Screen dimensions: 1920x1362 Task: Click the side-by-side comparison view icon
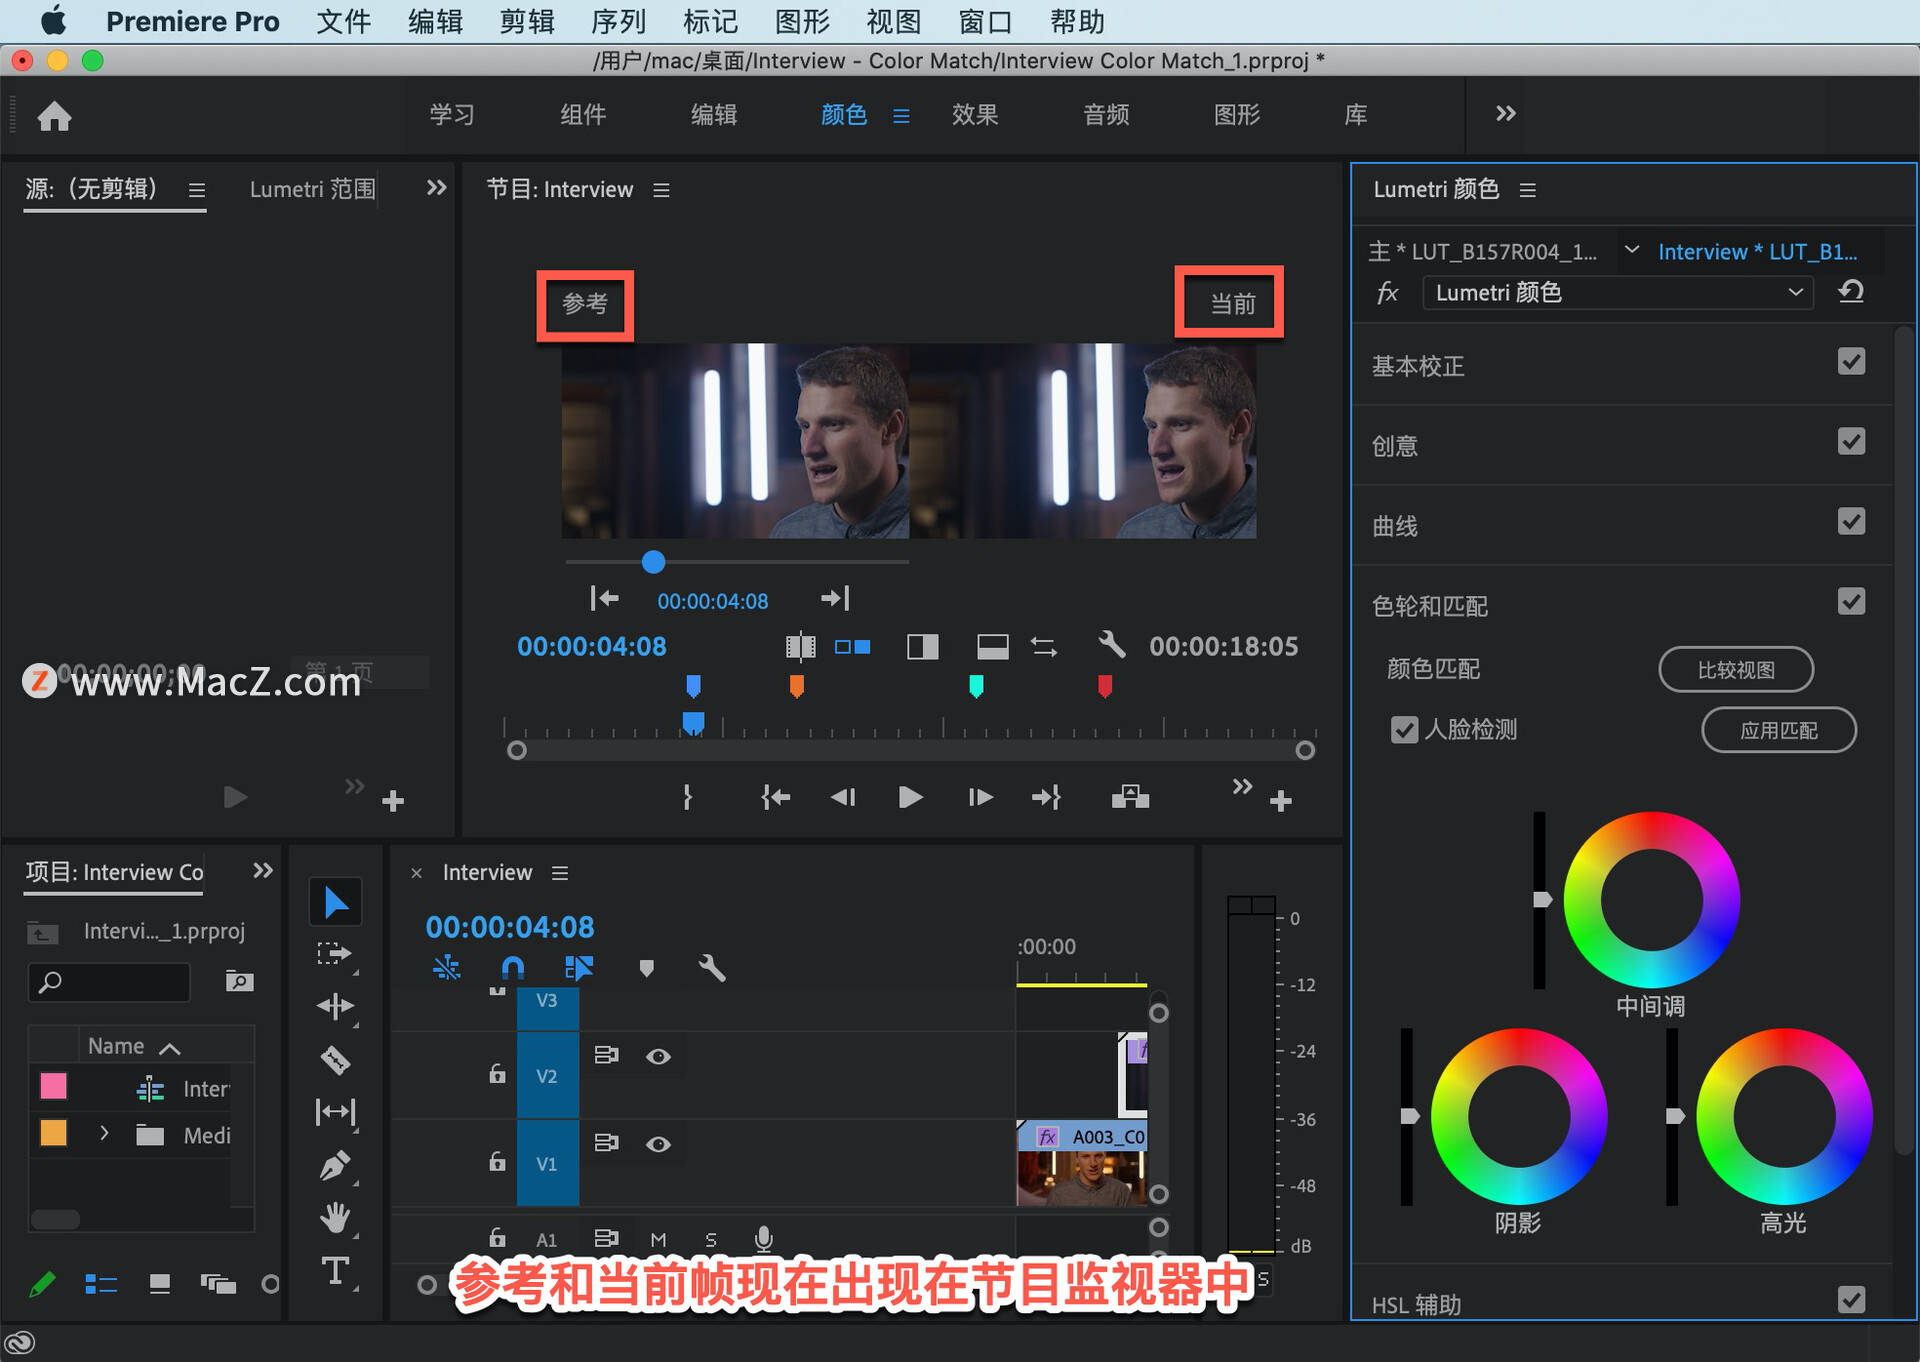853,647
